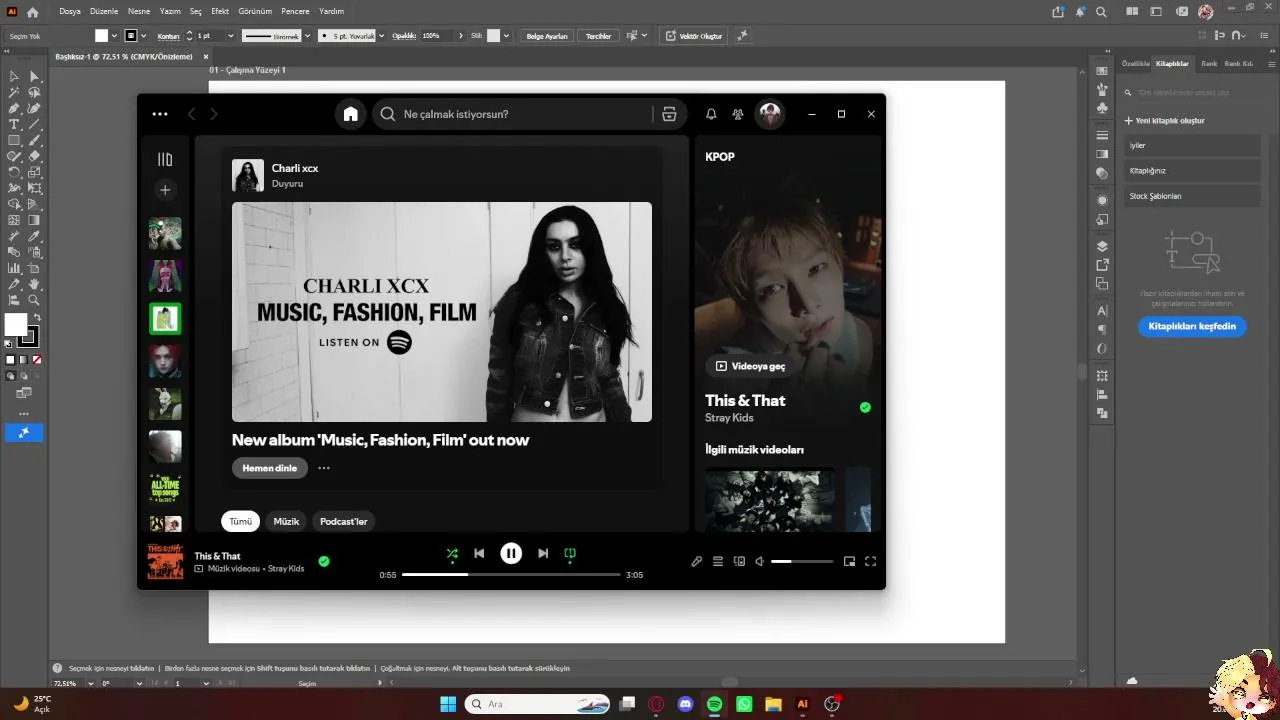This screenshot has height=720, width=1280.
Task: Click the Tercihler button
Action: pyautogui.click(x=598, y=36)
